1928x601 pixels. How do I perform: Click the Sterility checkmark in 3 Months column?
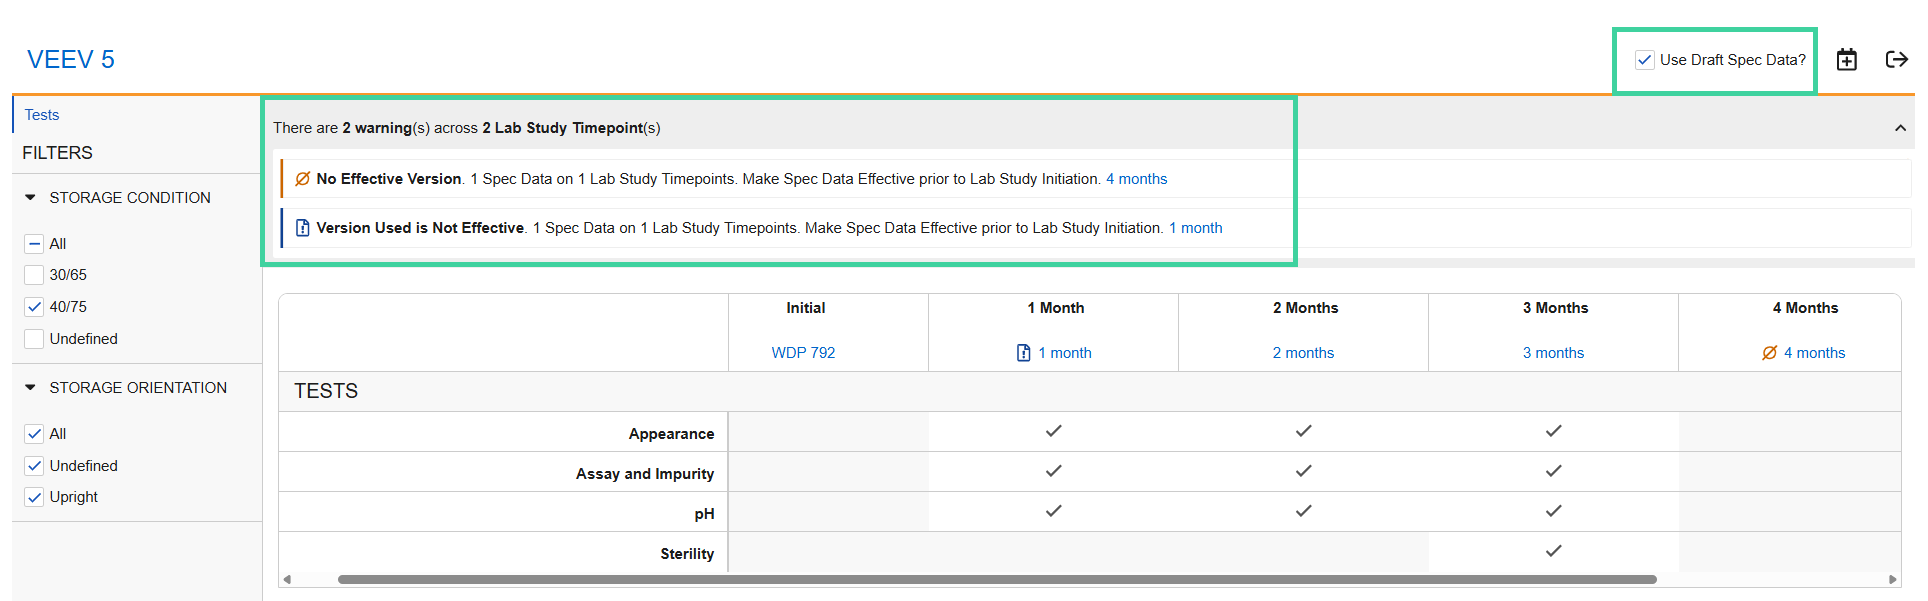coord(1553,551)
